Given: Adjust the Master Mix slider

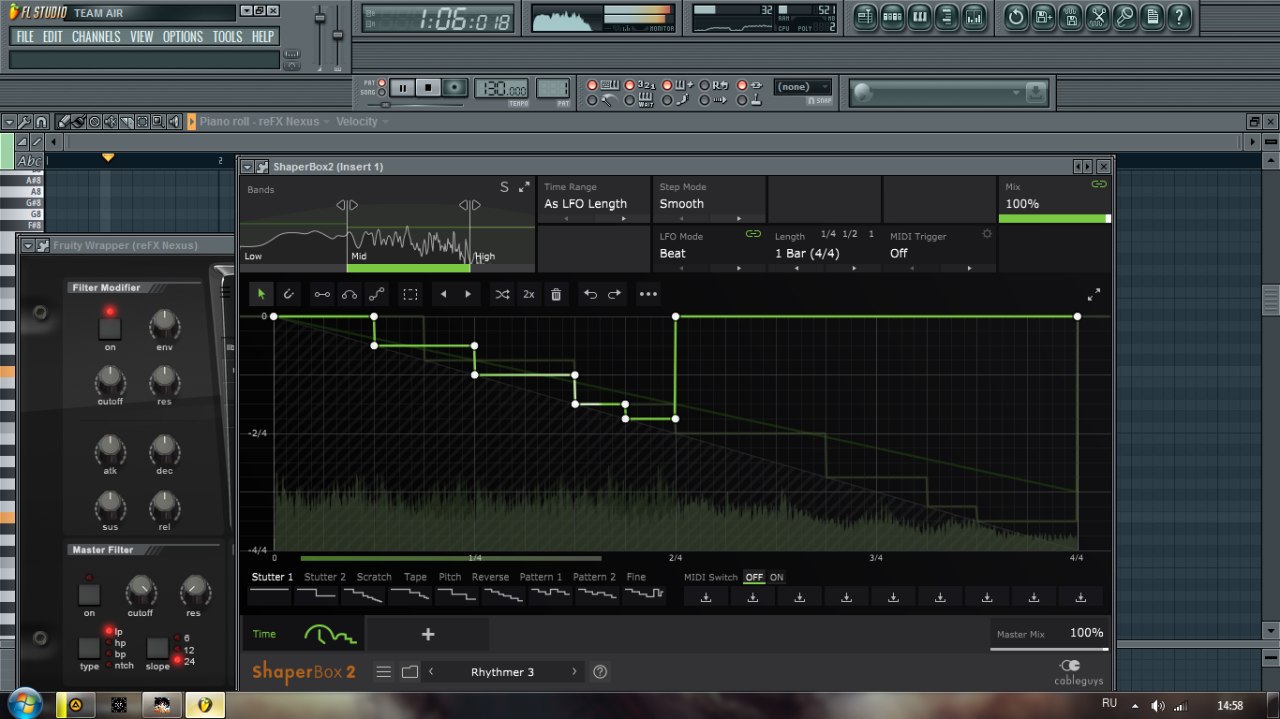Looking at the screenshot, I should [1049, 649].
